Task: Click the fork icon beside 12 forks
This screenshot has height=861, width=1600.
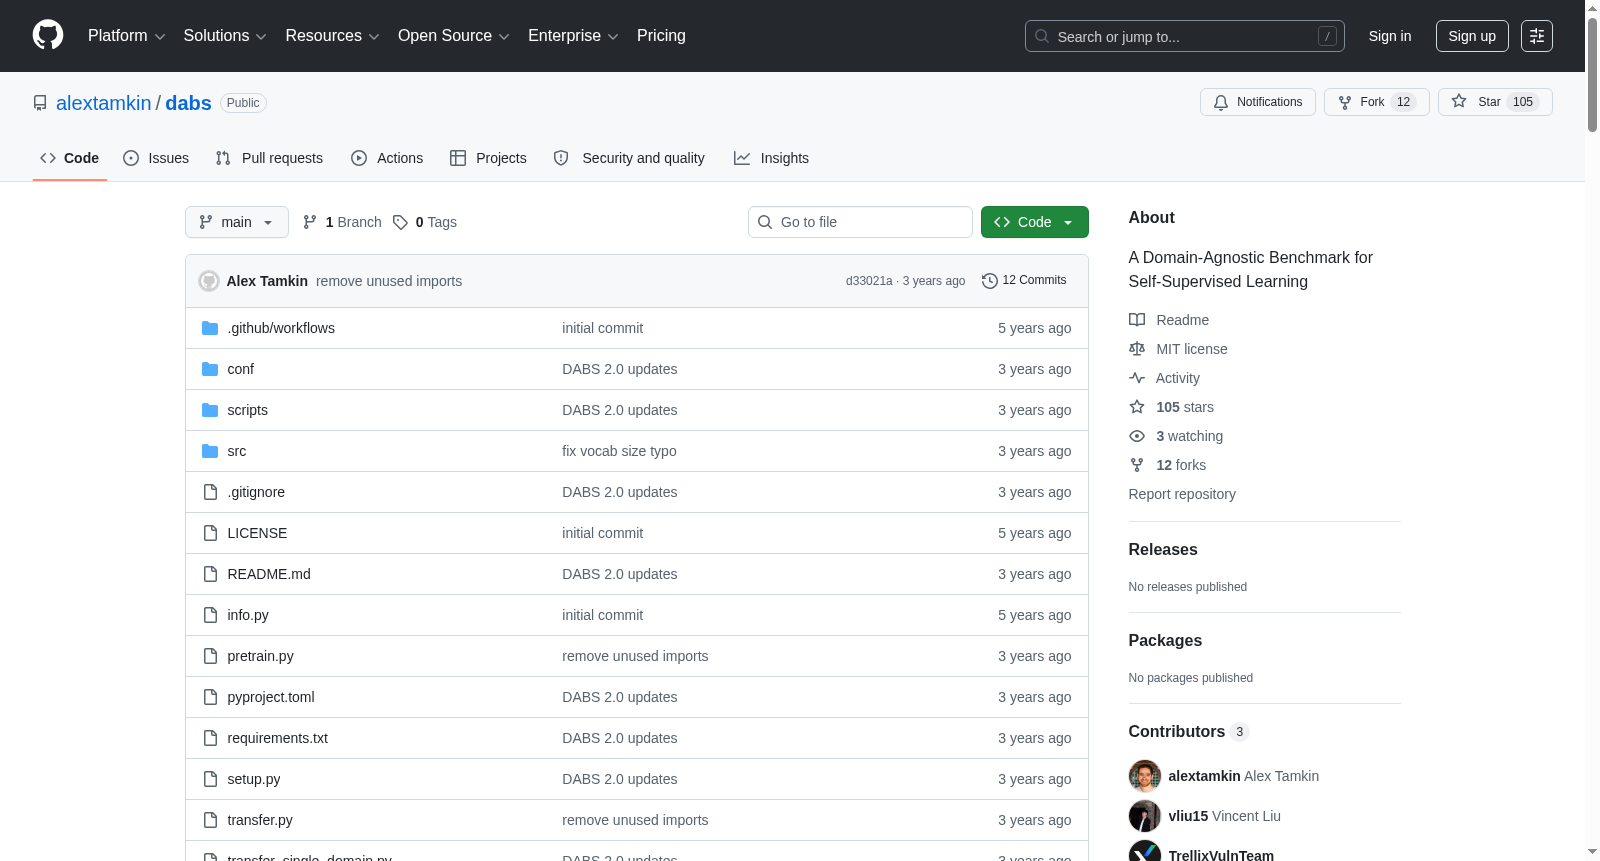Action: pos(1137,465)
